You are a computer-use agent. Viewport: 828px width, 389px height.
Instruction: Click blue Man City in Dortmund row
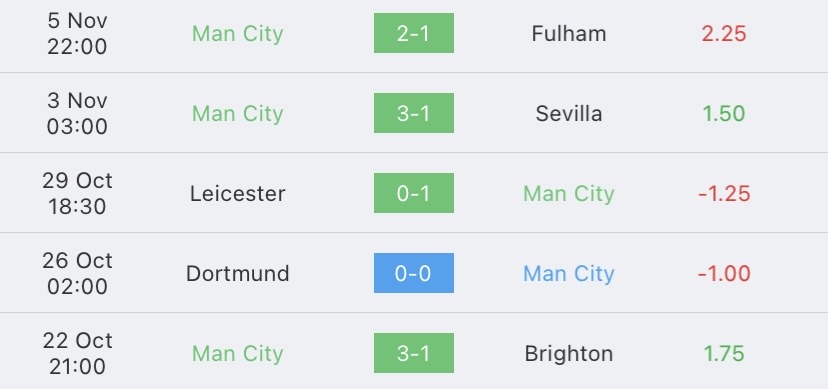point(569,273)
